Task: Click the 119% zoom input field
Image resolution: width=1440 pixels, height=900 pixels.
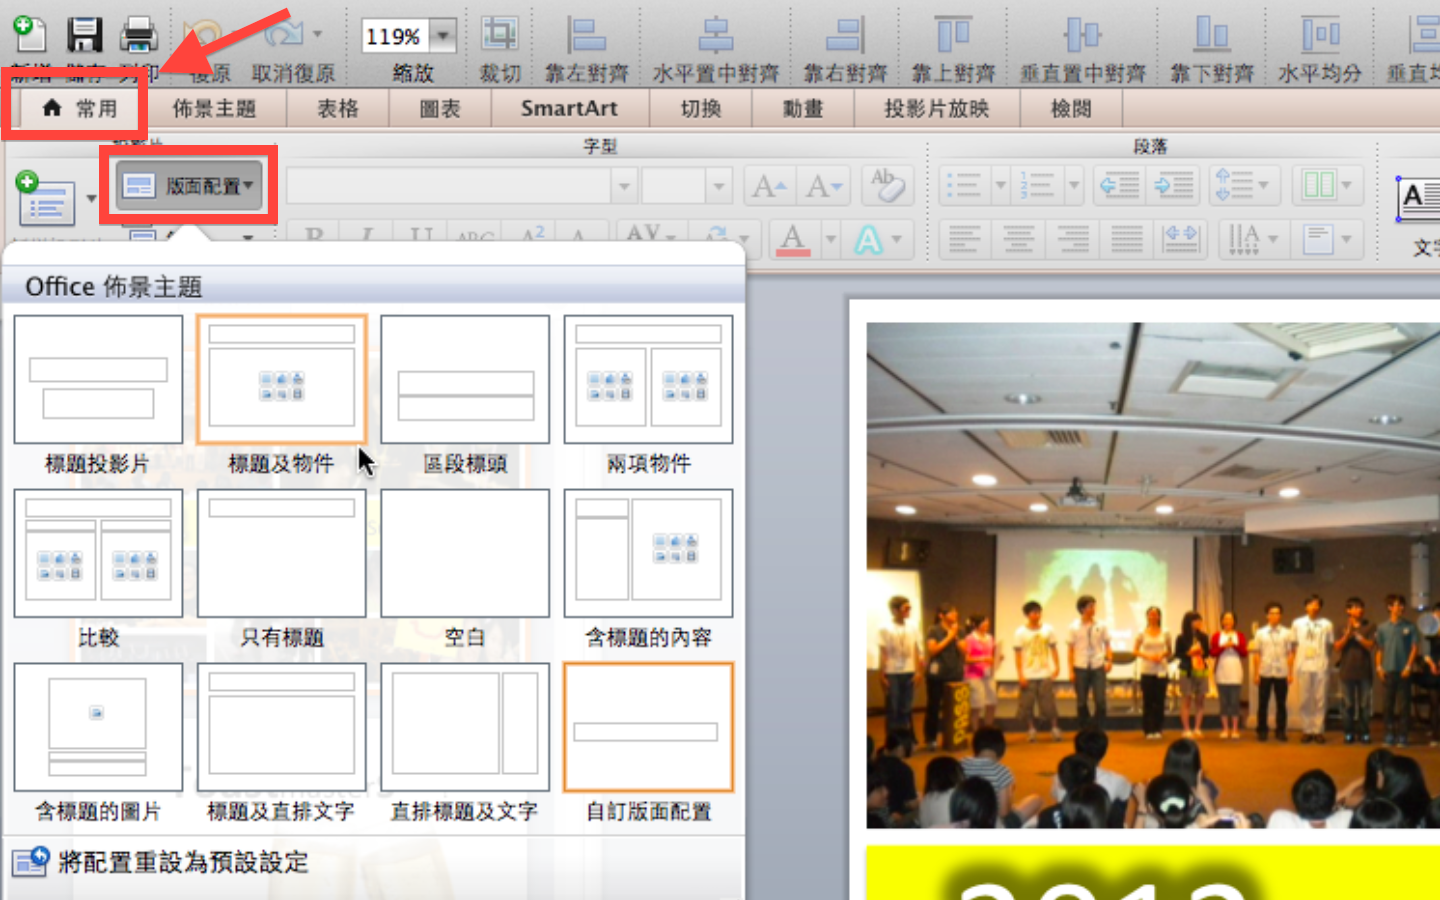Action: pos(396,36)
